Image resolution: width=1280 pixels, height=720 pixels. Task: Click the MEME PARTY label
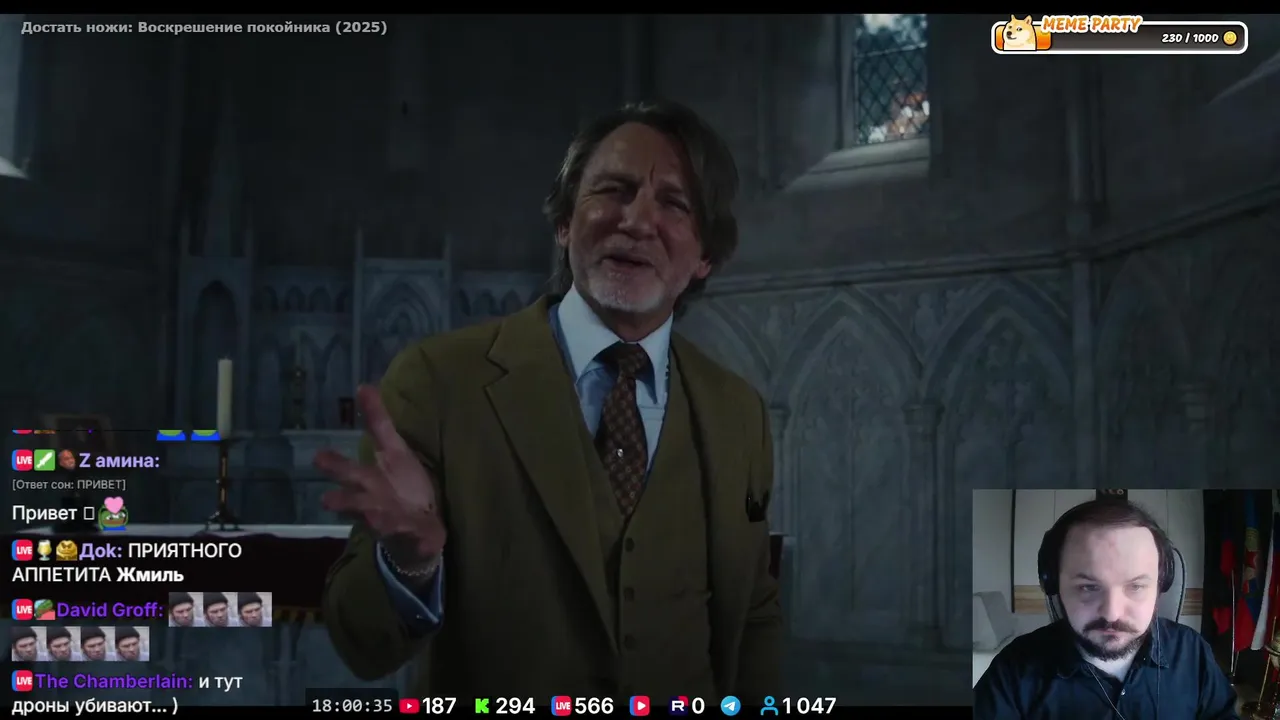(1092, 25)
